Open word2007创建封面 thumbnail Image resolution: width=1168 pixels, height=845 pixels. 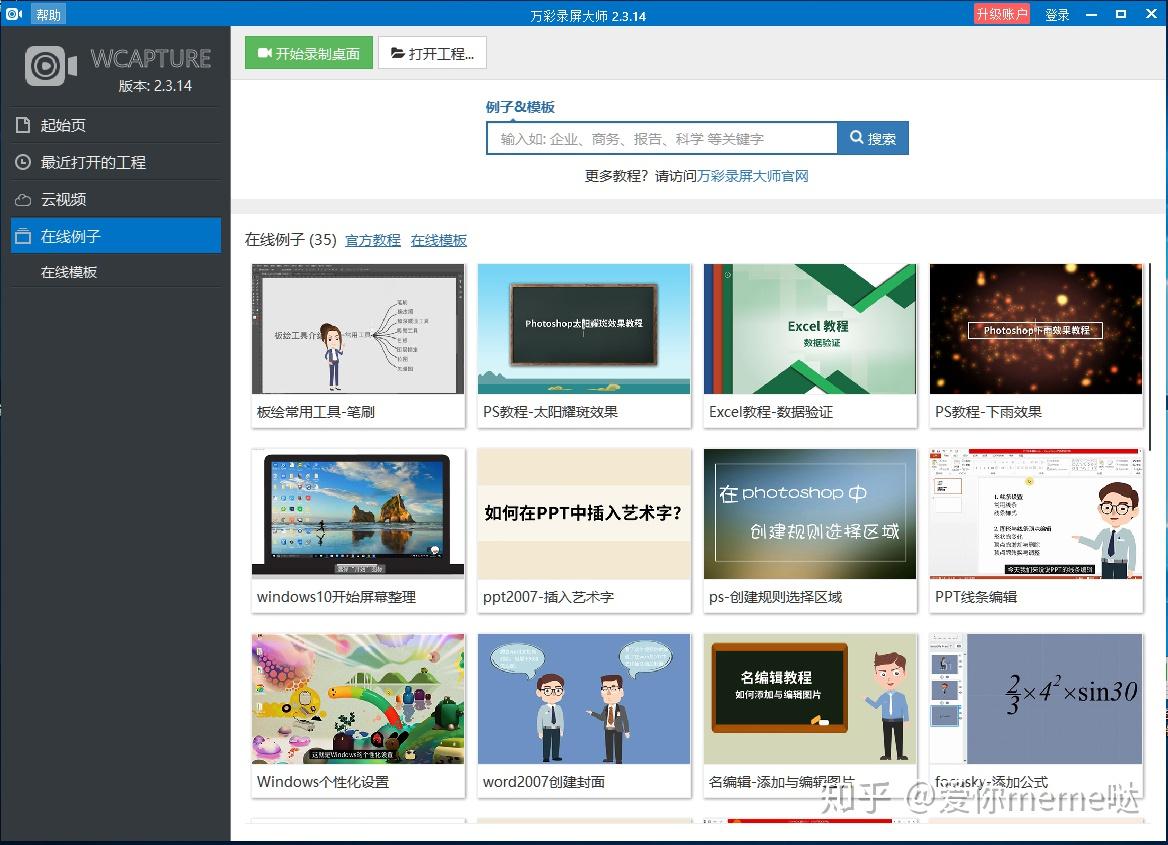[x=584, y=699]
